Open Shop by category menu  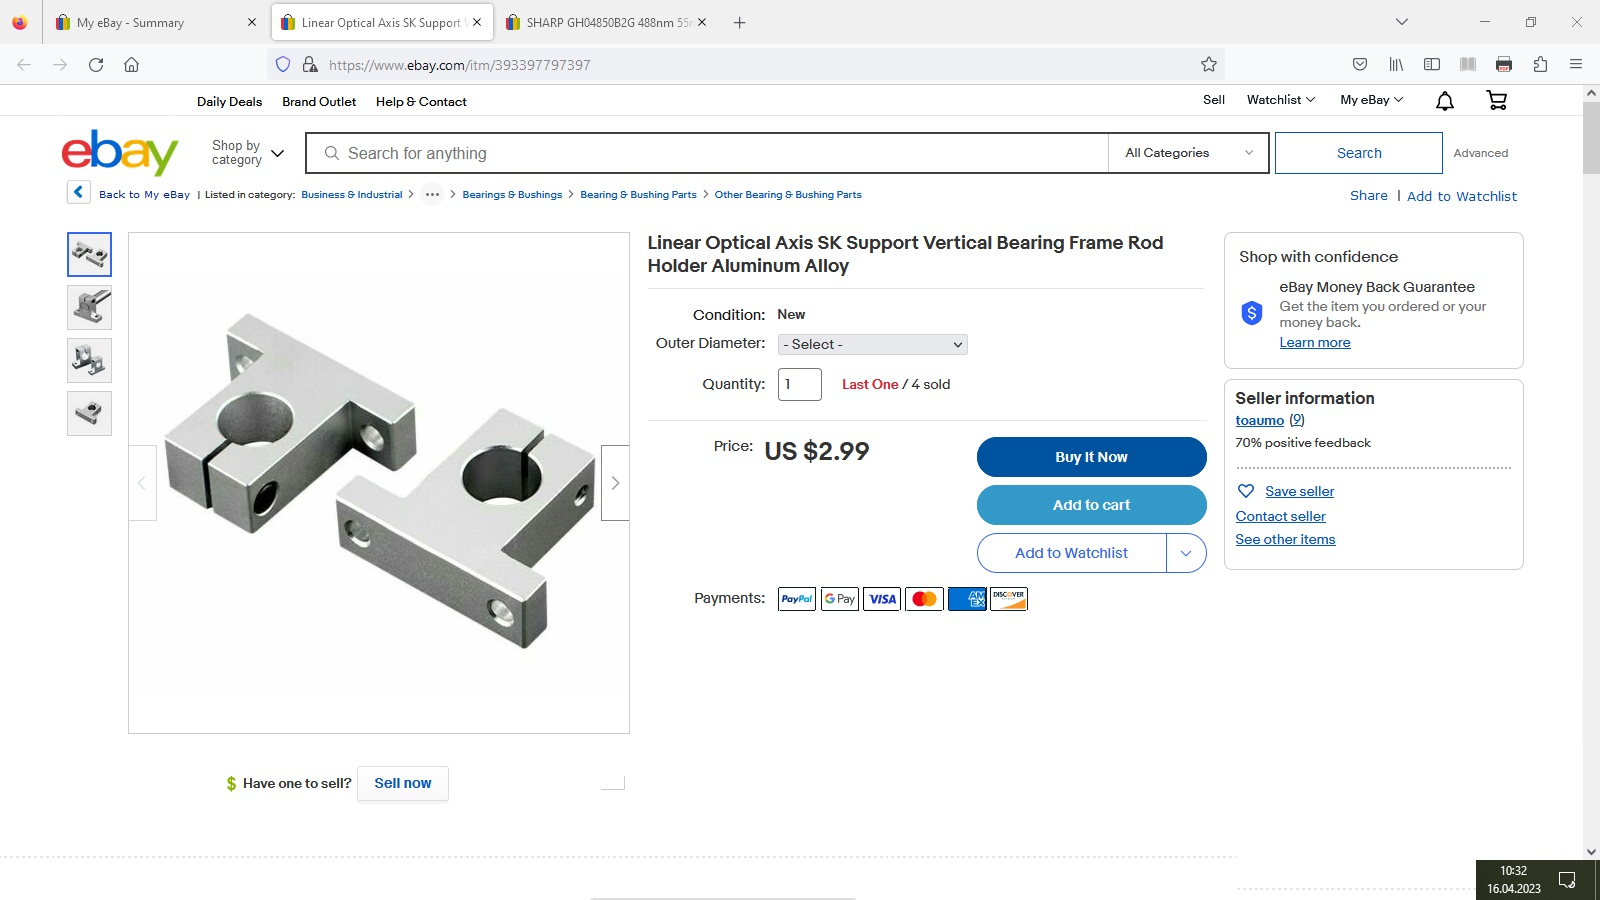point(248,153)
